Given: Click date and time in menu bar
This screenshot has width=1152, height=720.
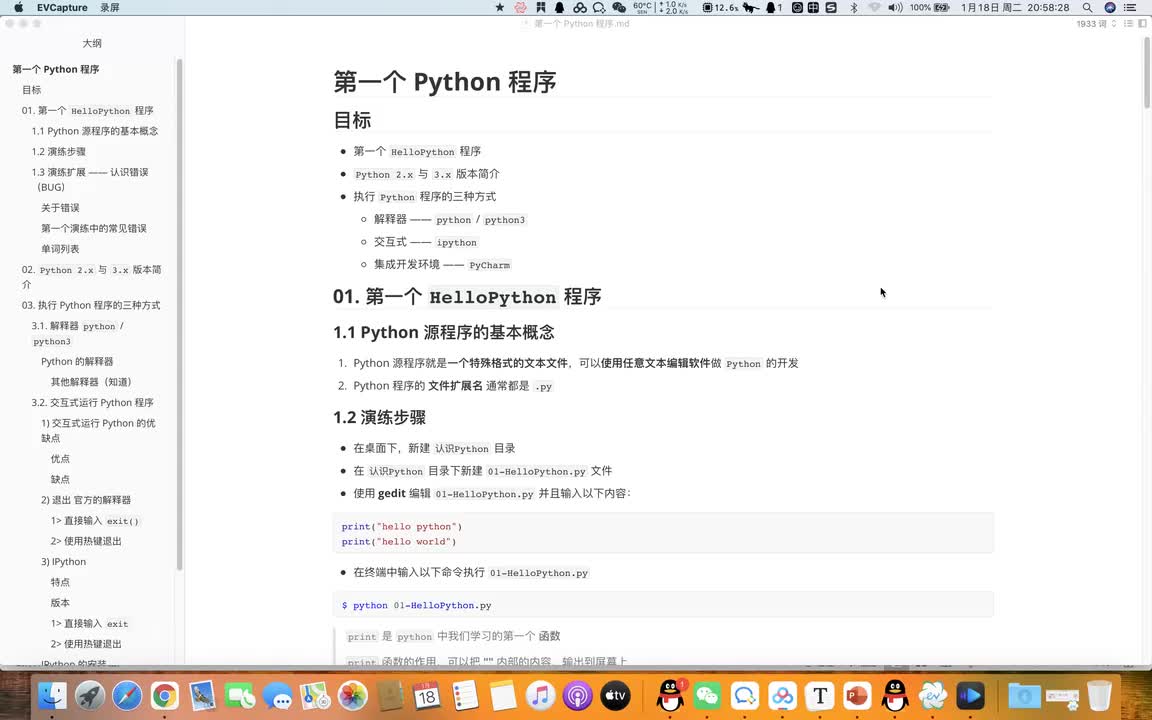Looking at the screenshot, I should (x=1015, y=7).
